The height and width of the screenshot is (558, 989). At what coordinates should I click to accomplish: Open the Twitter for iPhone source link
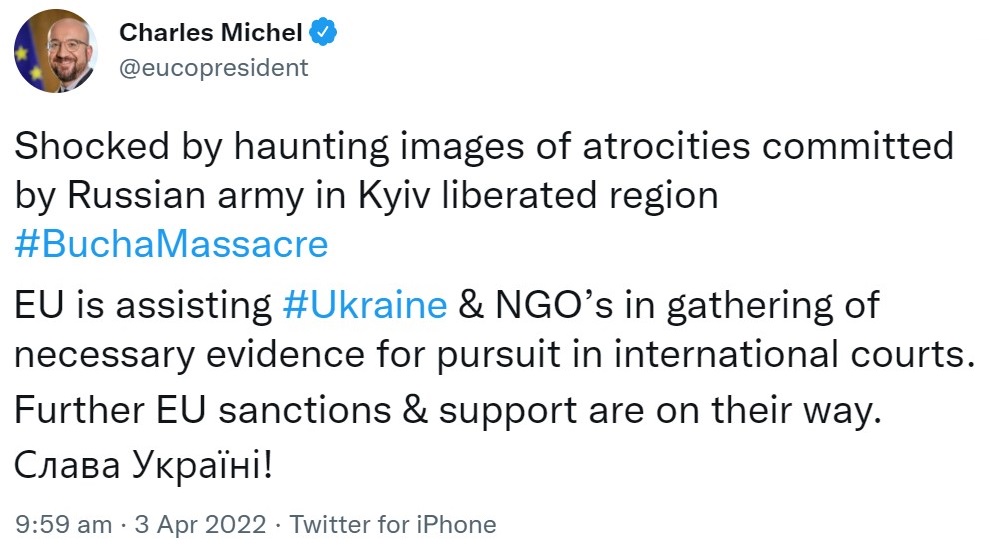(x=393, y=525)
